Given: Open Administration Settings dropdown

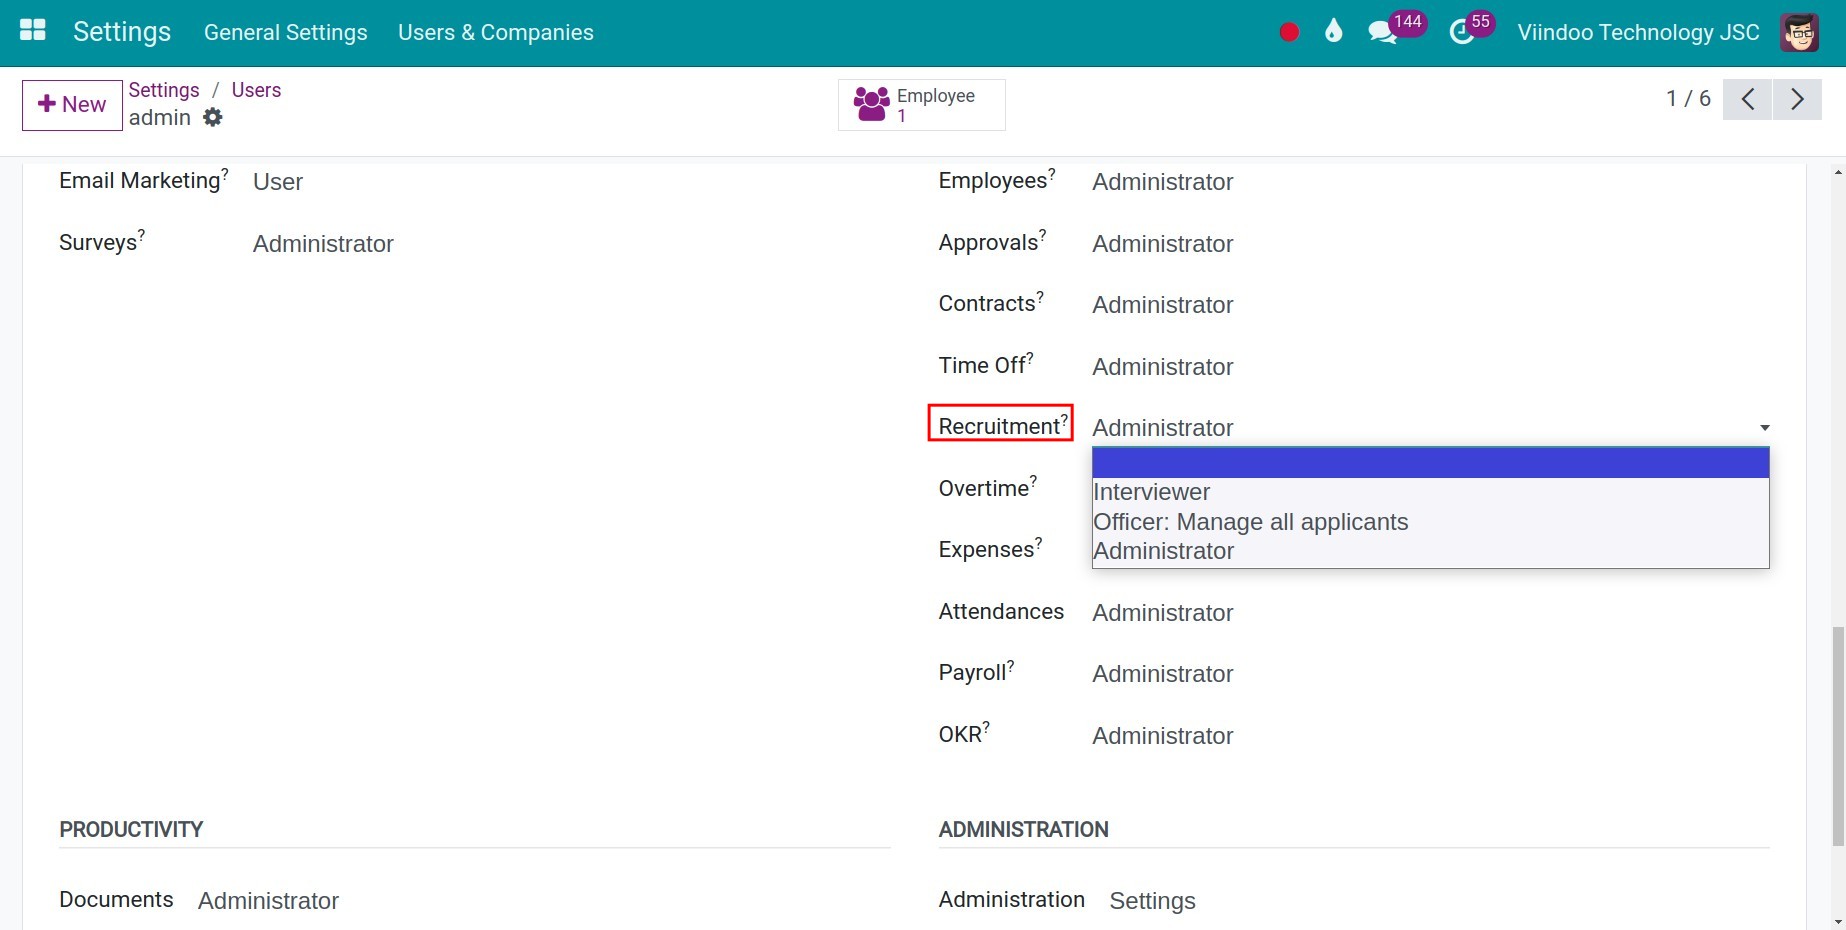Looking at the screenshot, I should [1440, 901].
